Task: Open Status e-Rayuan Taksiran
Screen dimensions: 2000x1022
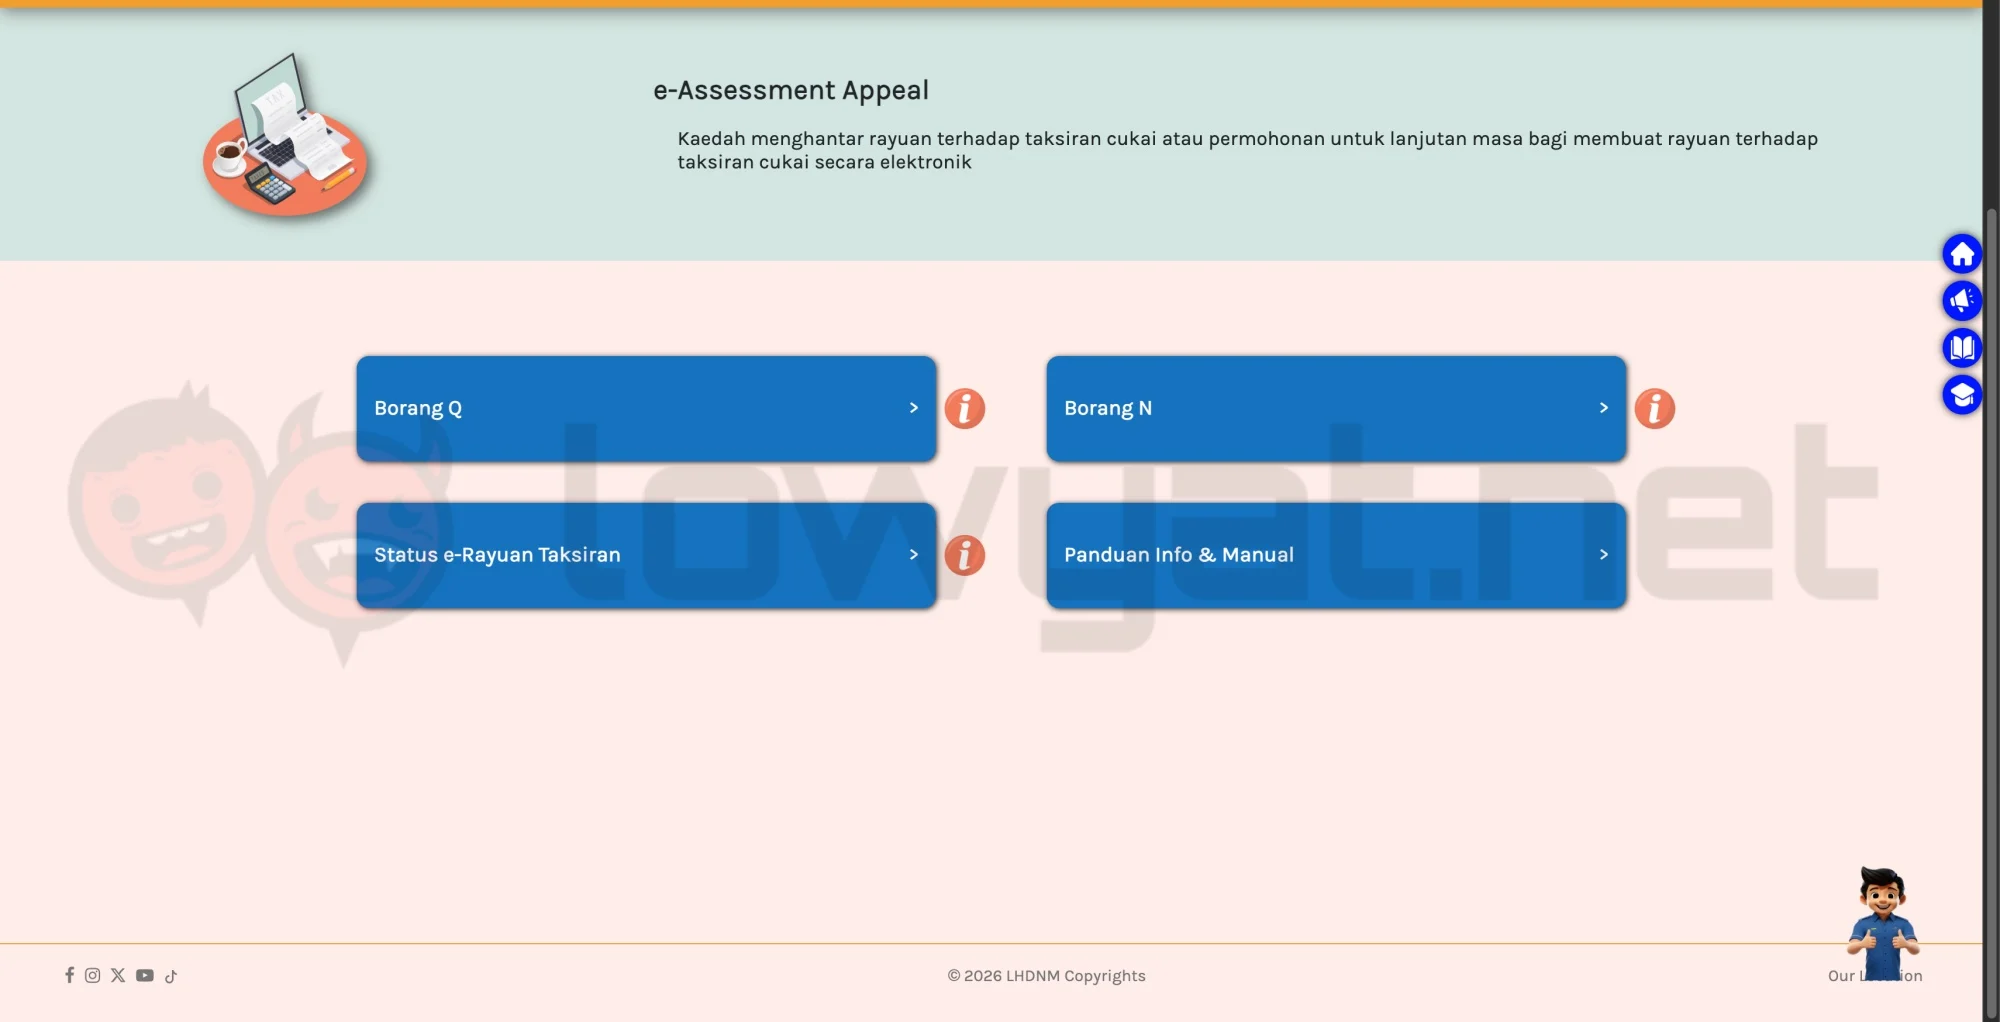Action: [646, 555]
